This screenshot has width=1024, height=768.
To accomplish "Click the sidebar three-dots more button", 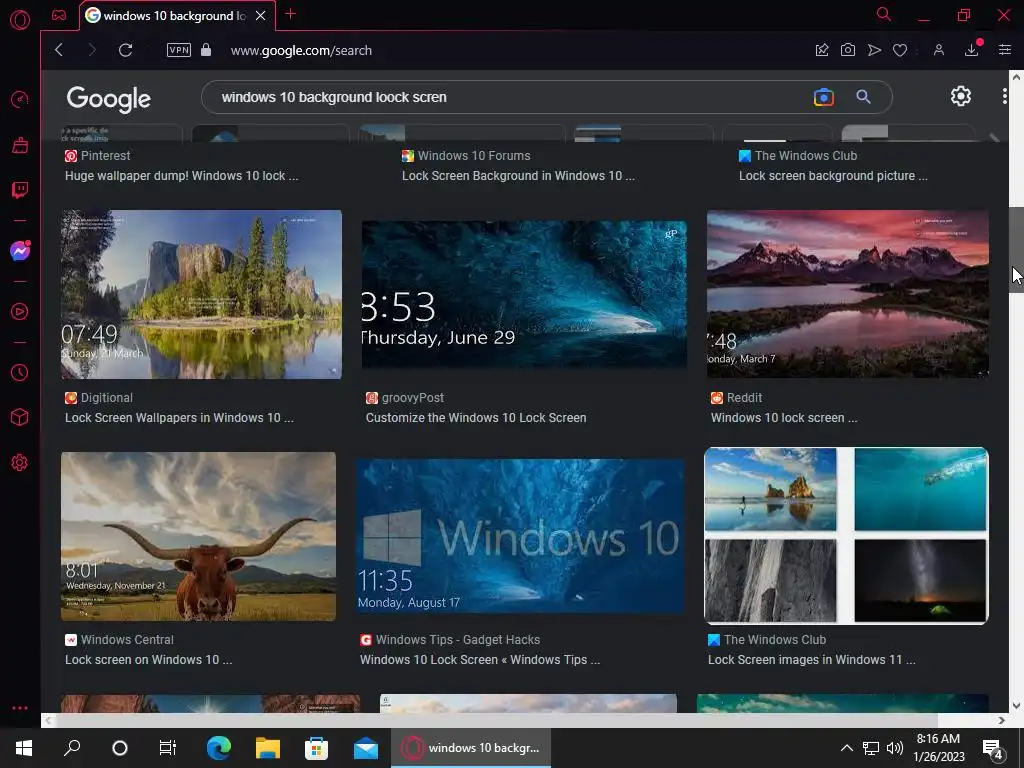I will 20,708.
